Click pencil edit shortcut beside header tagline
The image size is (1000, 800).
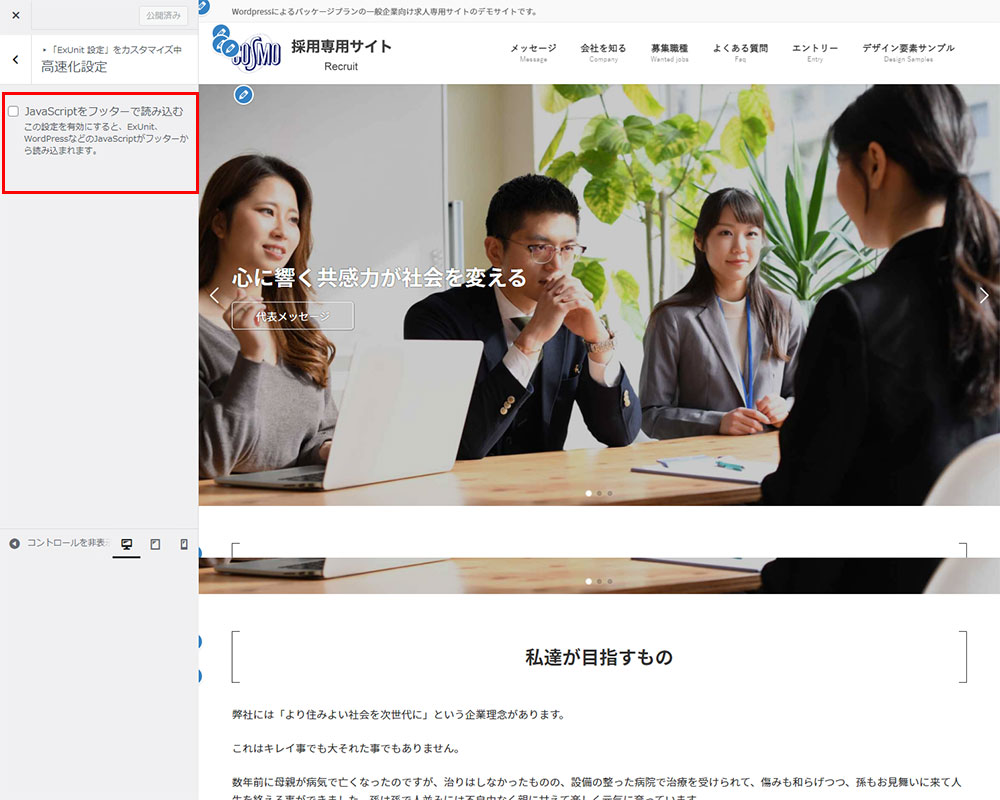click(204, 7)
